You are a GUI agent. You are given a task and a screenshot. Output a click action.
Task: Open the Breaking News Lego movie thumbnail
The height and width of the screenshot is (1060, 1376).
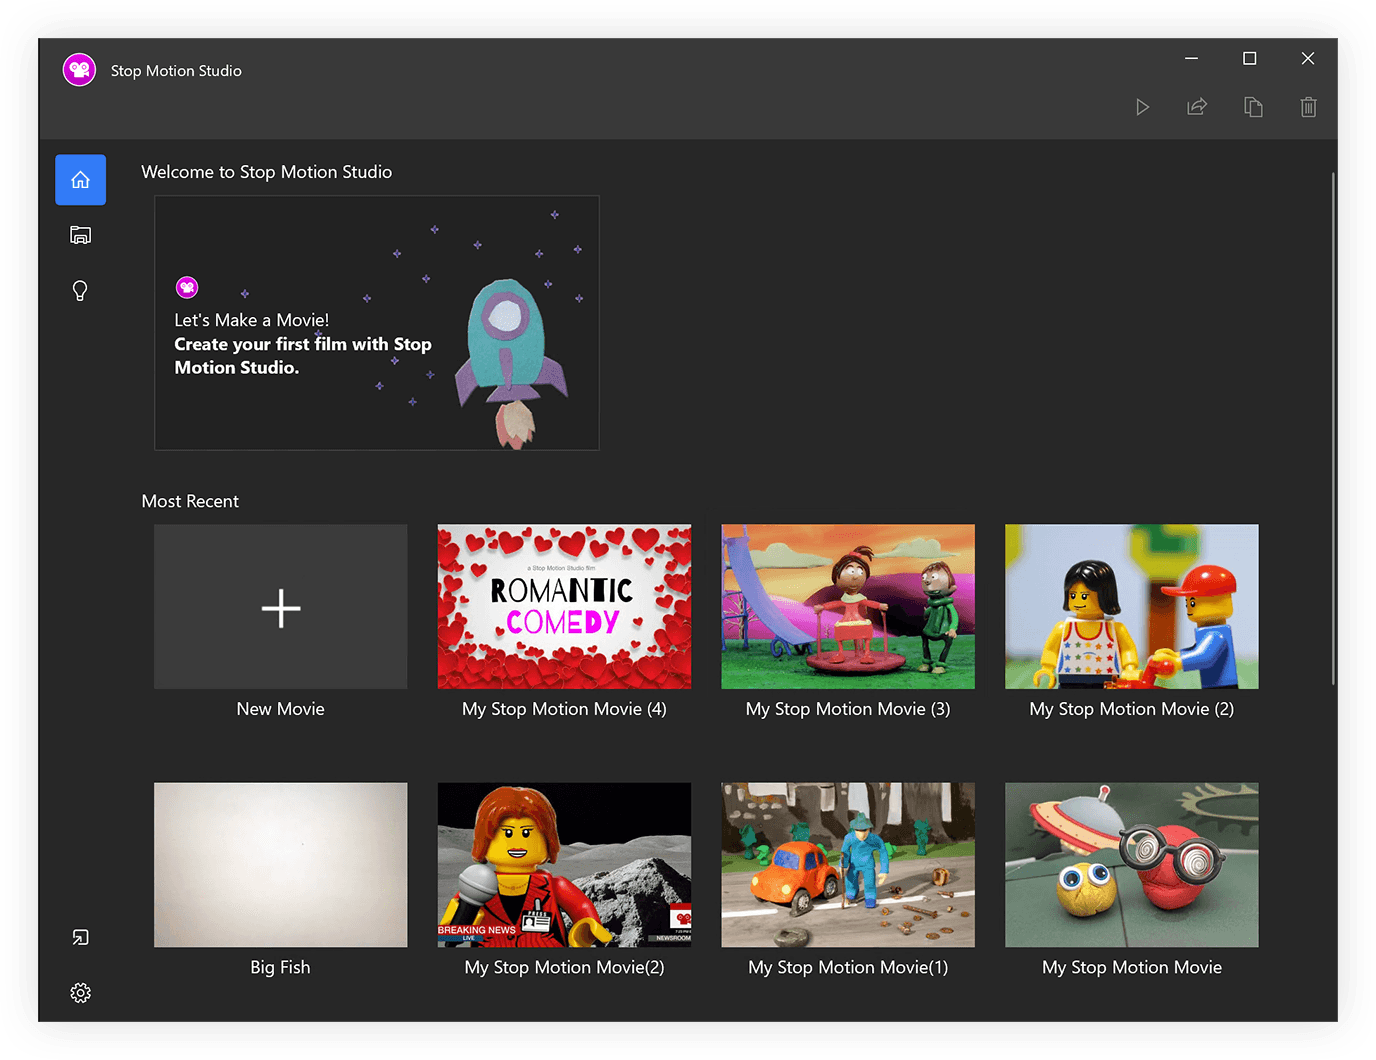click(x=564, y=865)
